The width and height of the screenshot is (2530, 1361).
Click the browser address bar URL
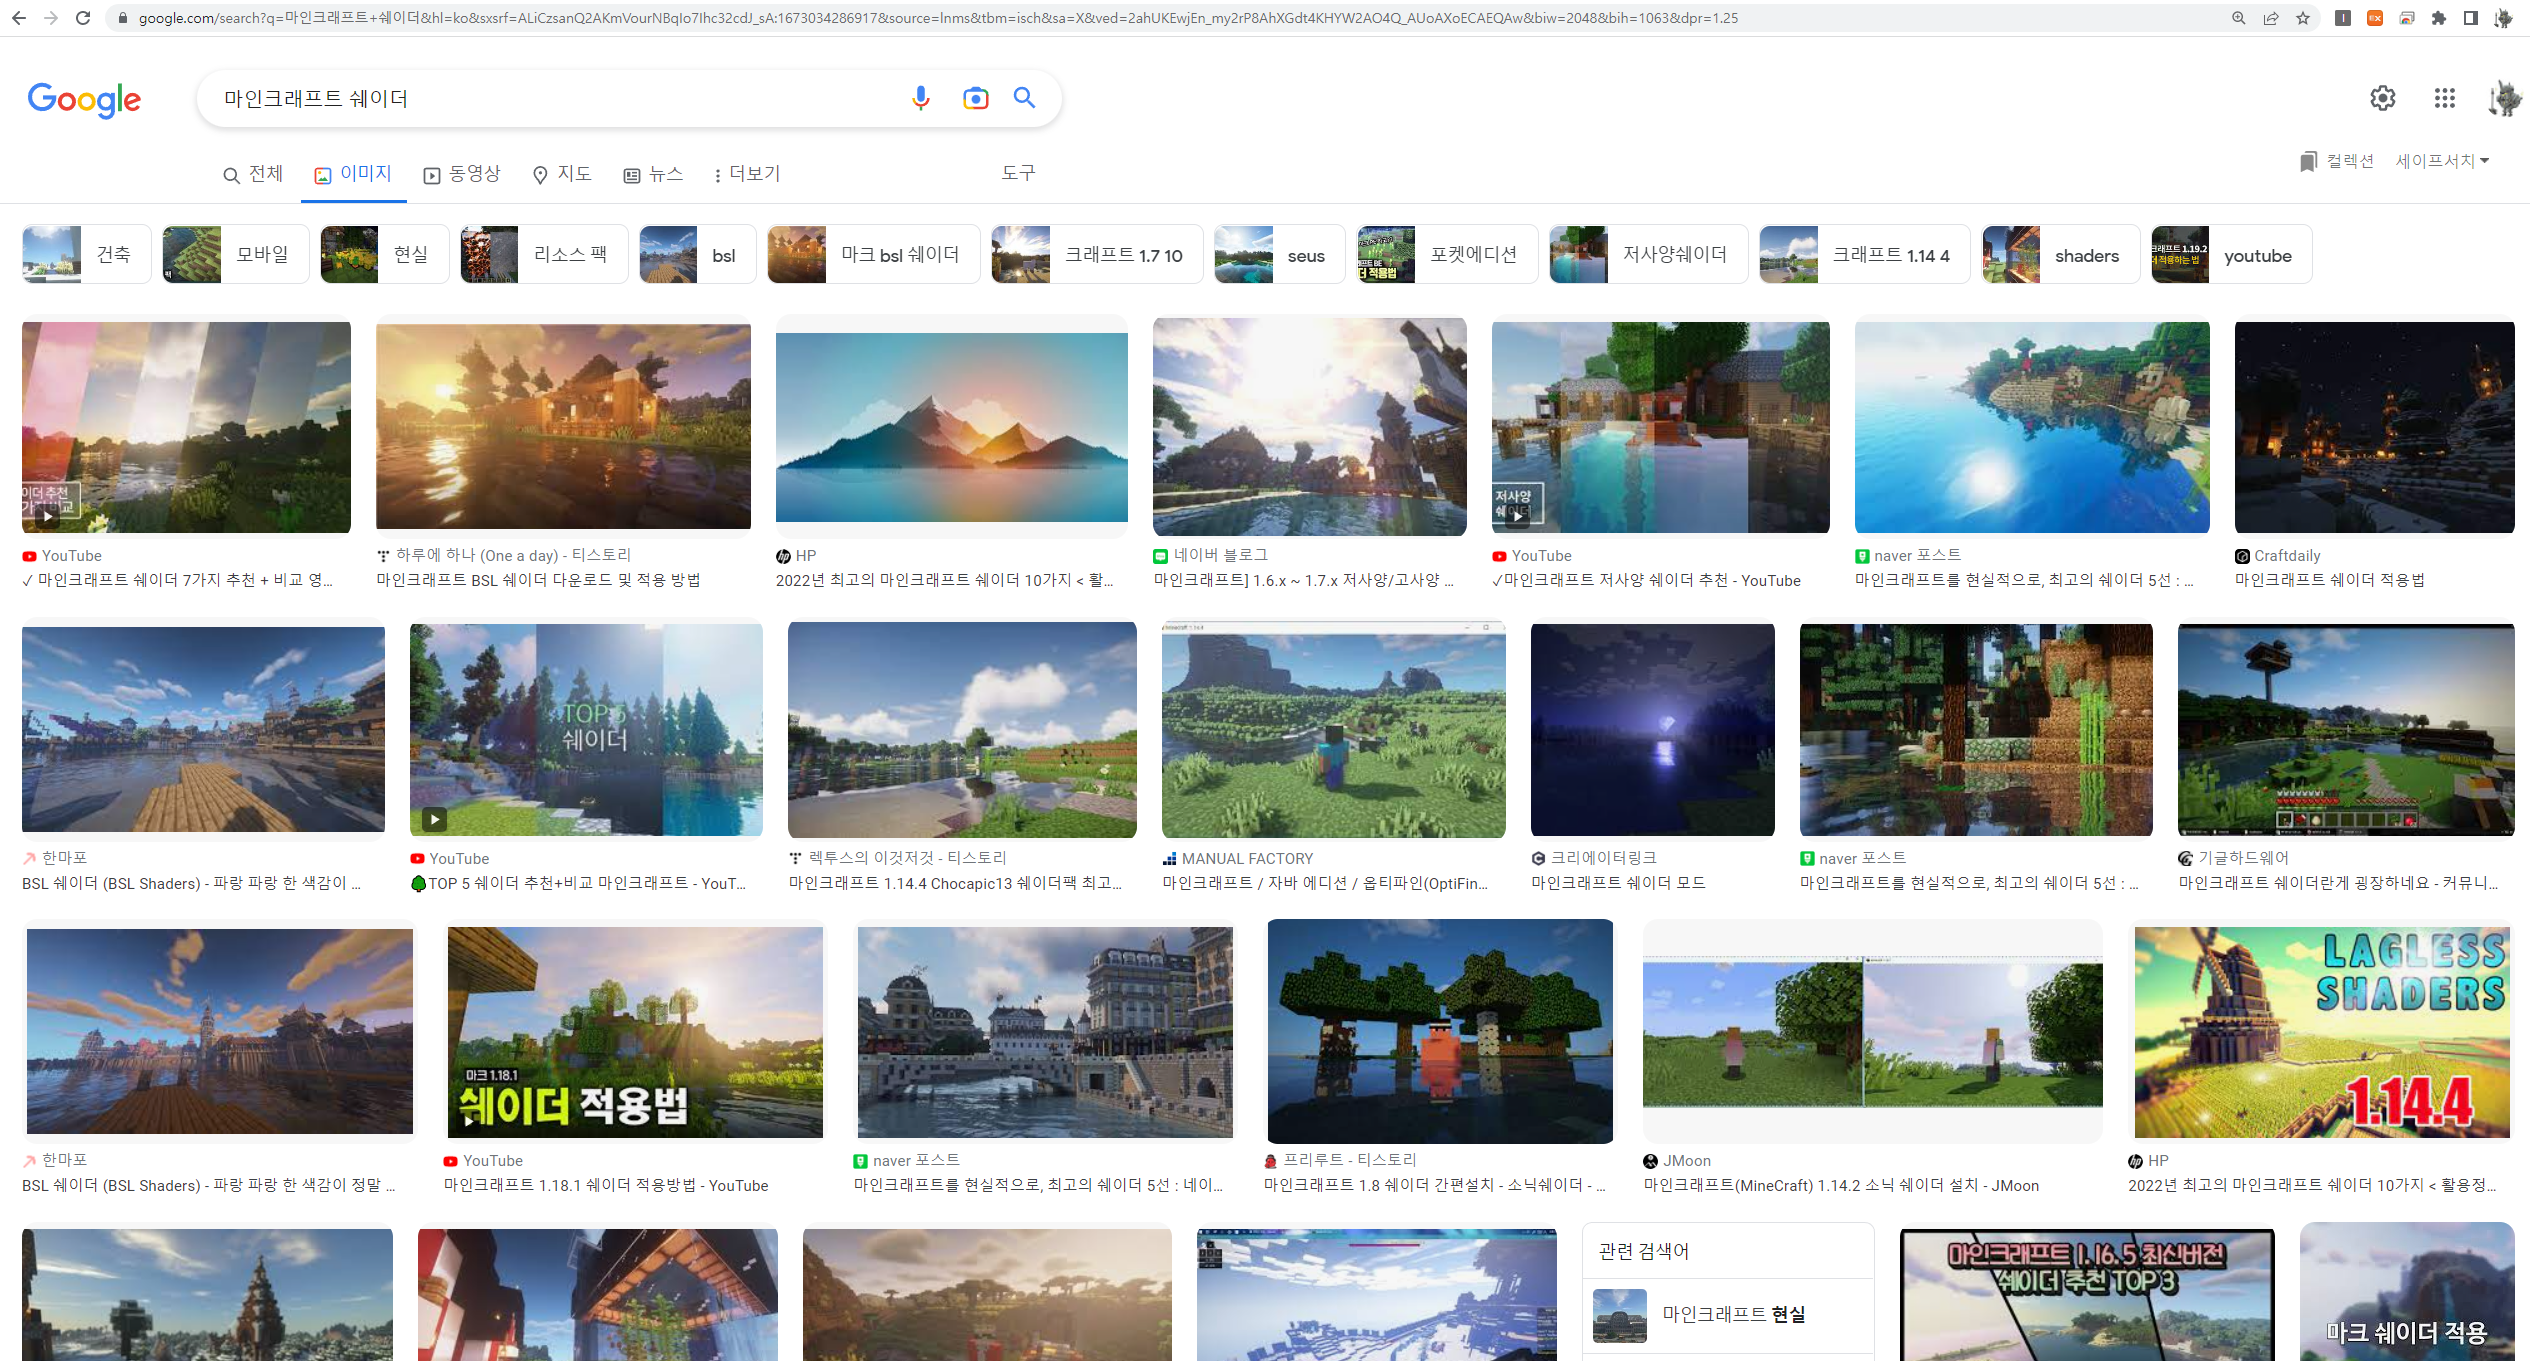point(938,18)
